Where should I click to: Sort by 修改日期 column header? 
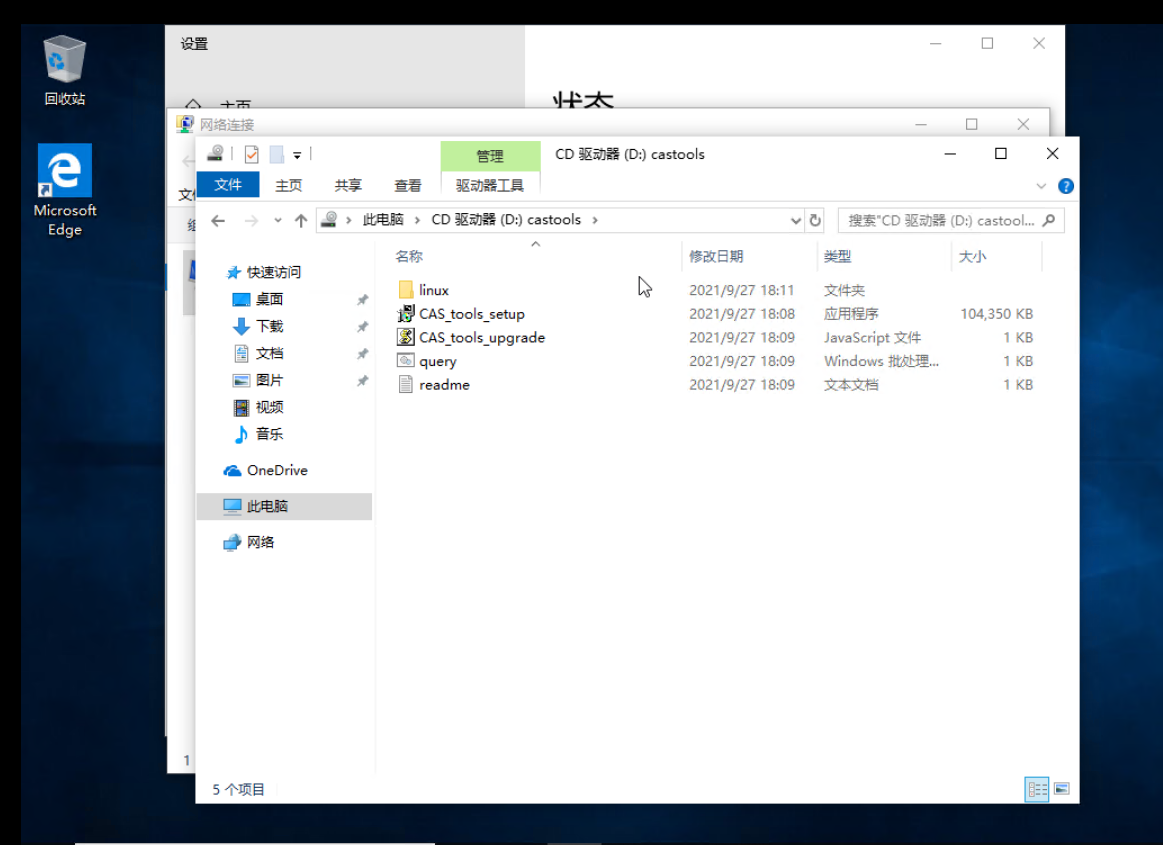pyautogui.click(x=716, y=257)
